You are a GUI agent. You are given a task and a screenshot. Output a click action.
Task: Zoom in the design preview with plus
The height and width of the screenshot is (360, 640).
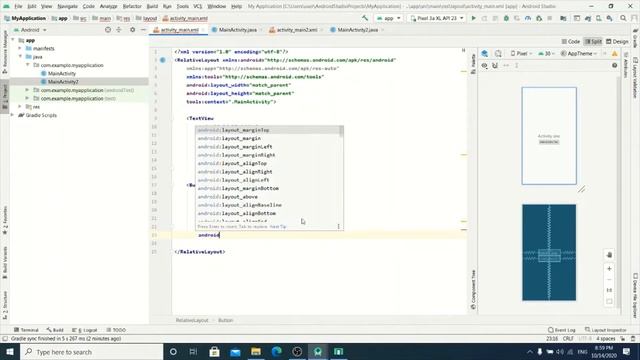609,269
